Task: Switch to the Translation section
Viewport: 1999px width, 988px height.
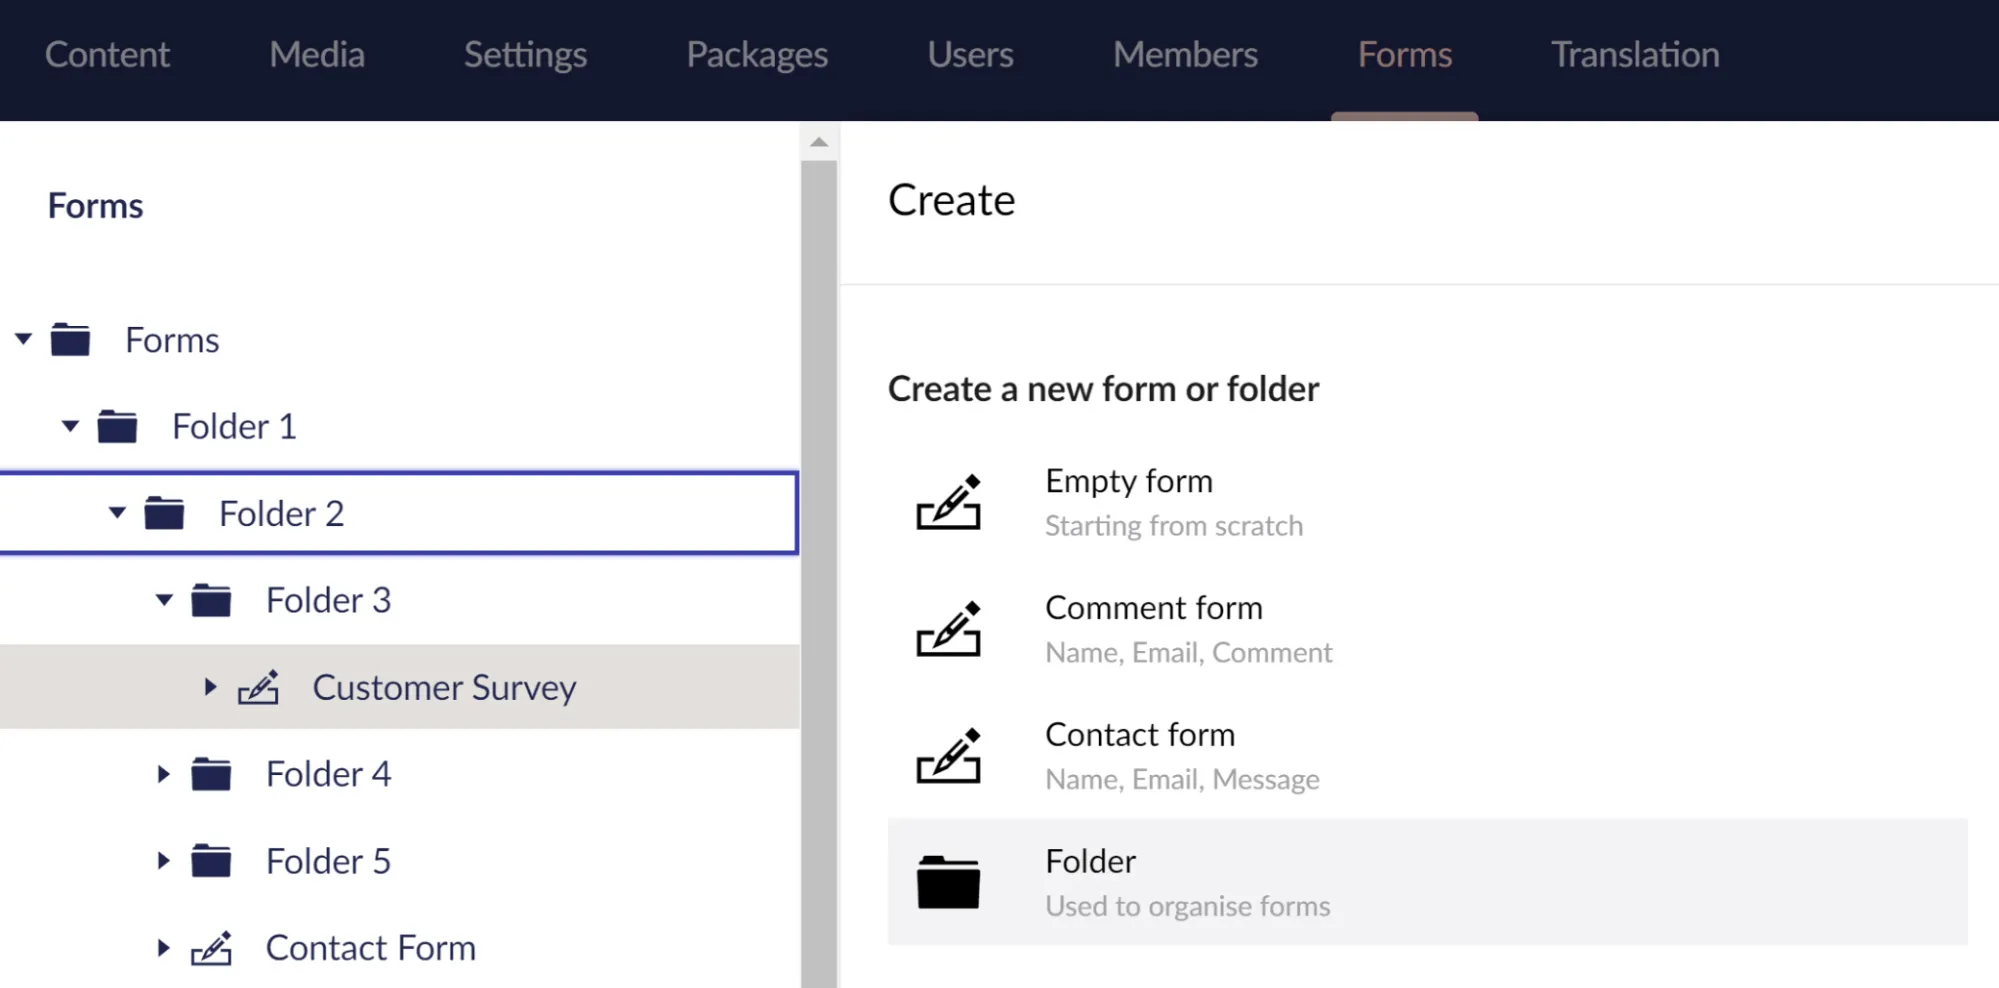Action: click(1634, 55)
